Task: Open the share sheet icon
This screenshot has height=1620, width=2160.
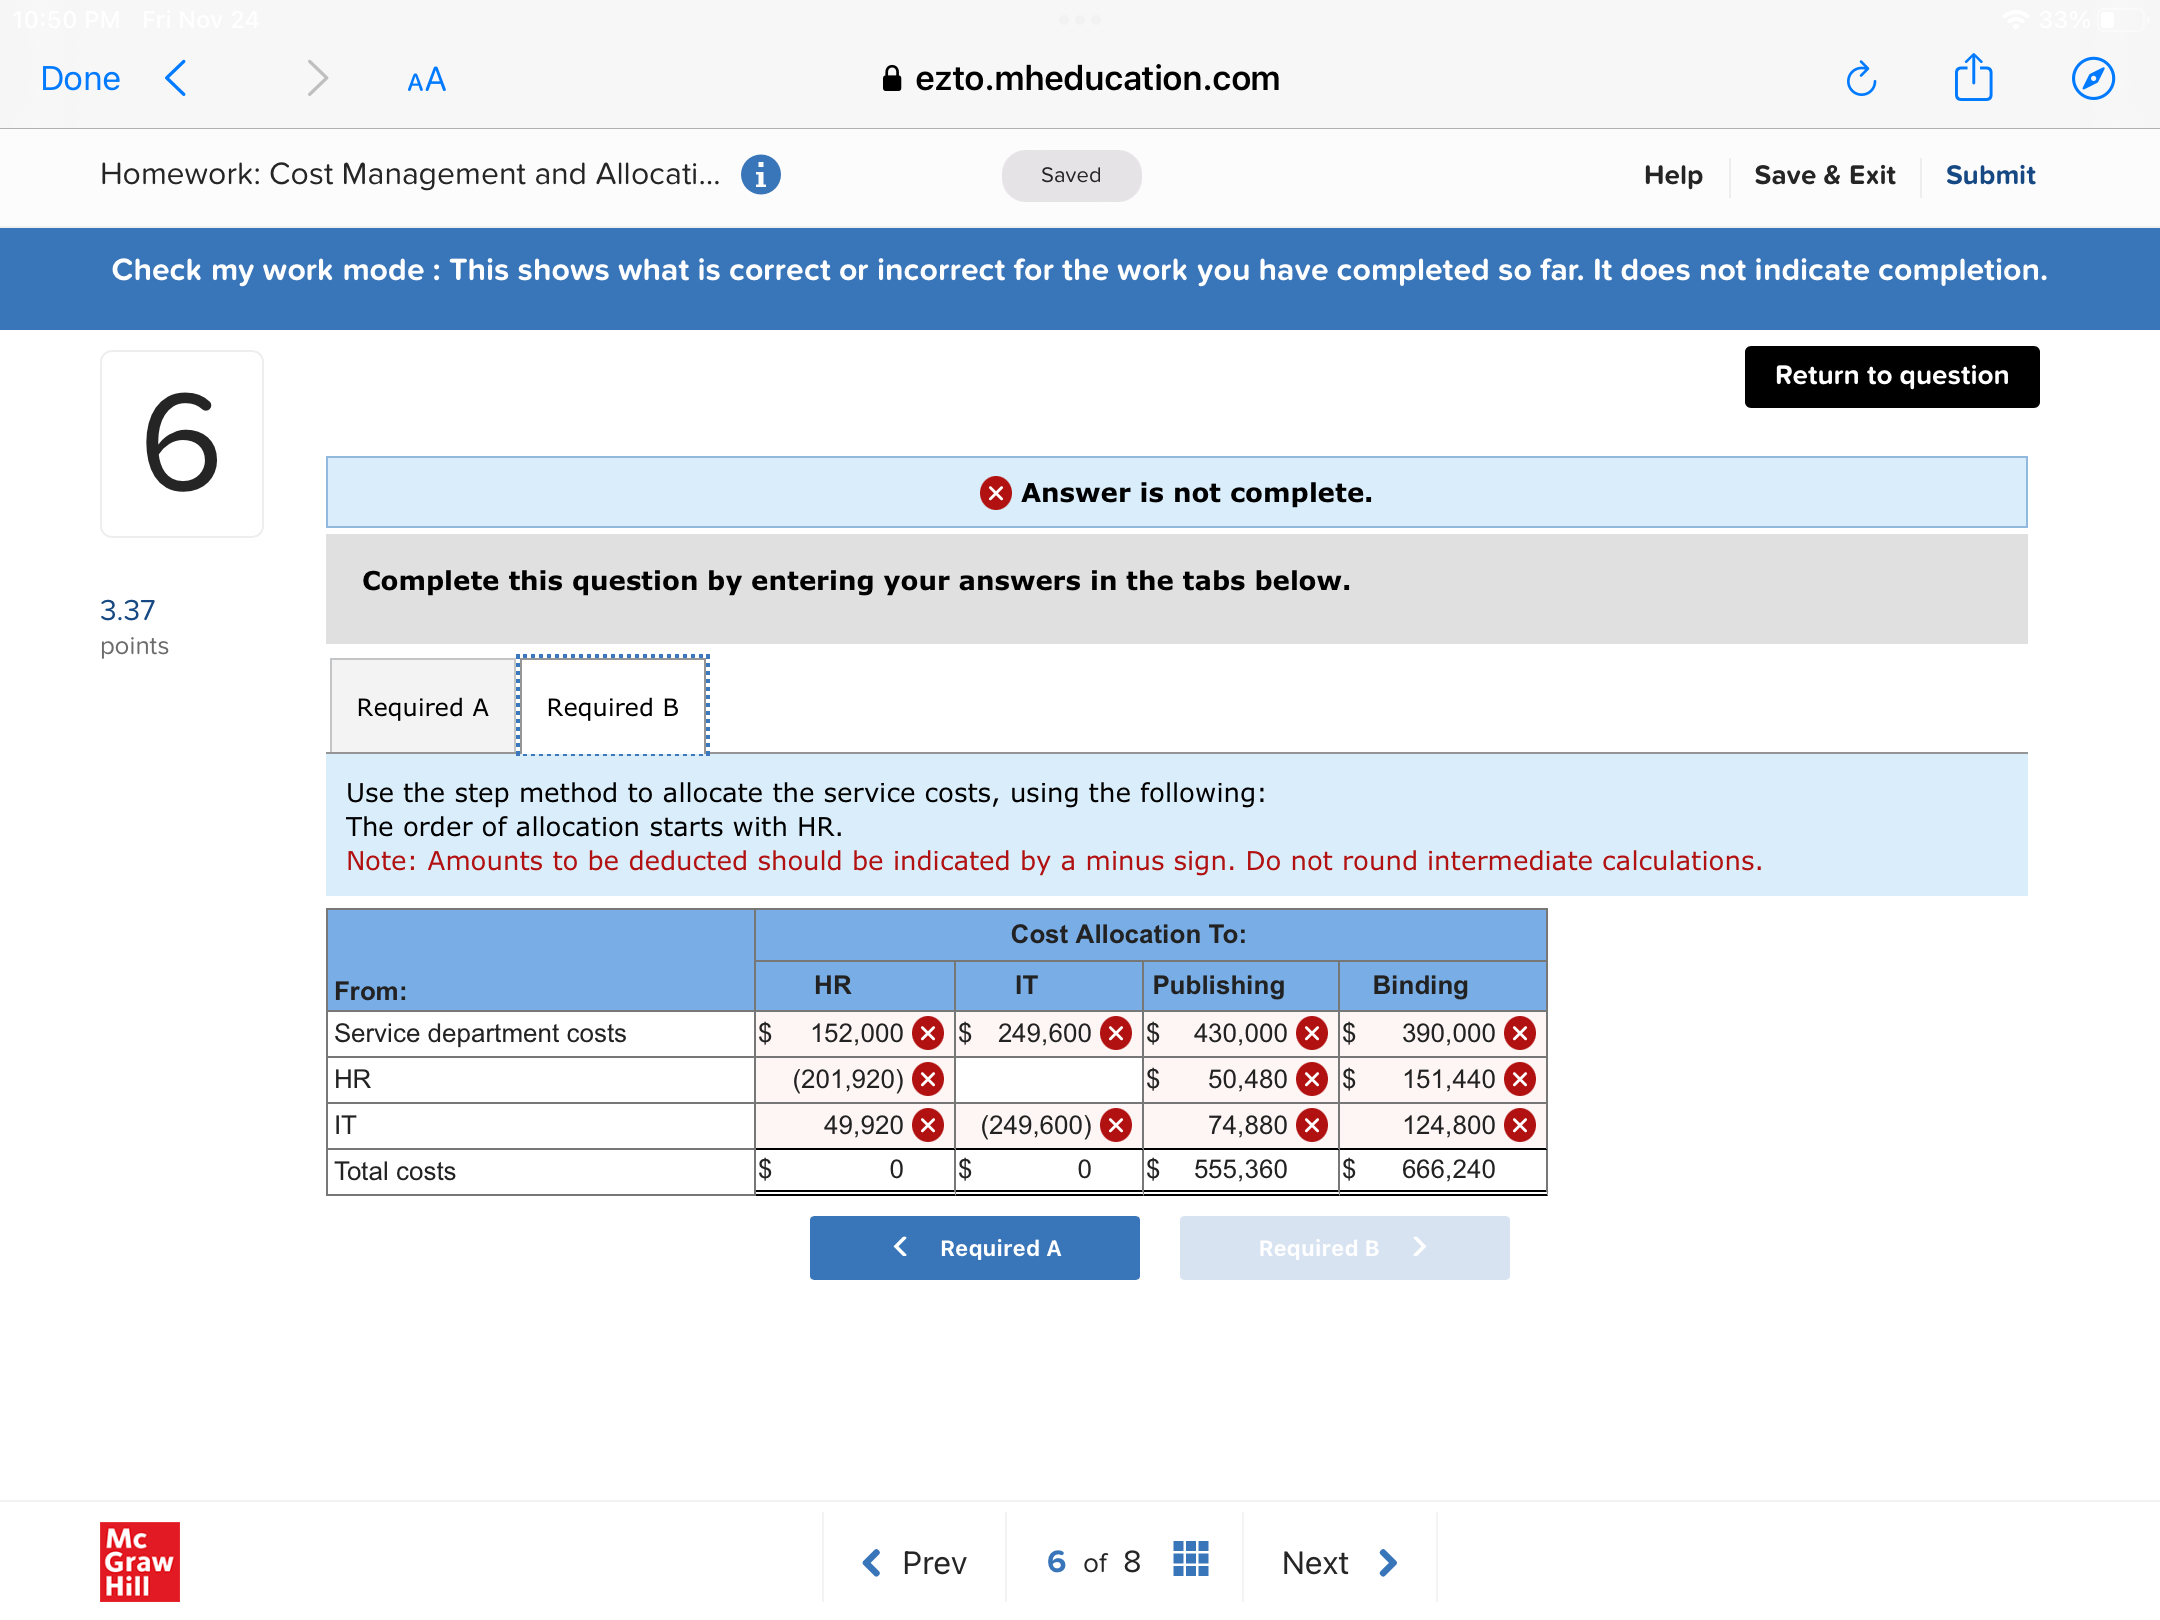Action: 1973,78
